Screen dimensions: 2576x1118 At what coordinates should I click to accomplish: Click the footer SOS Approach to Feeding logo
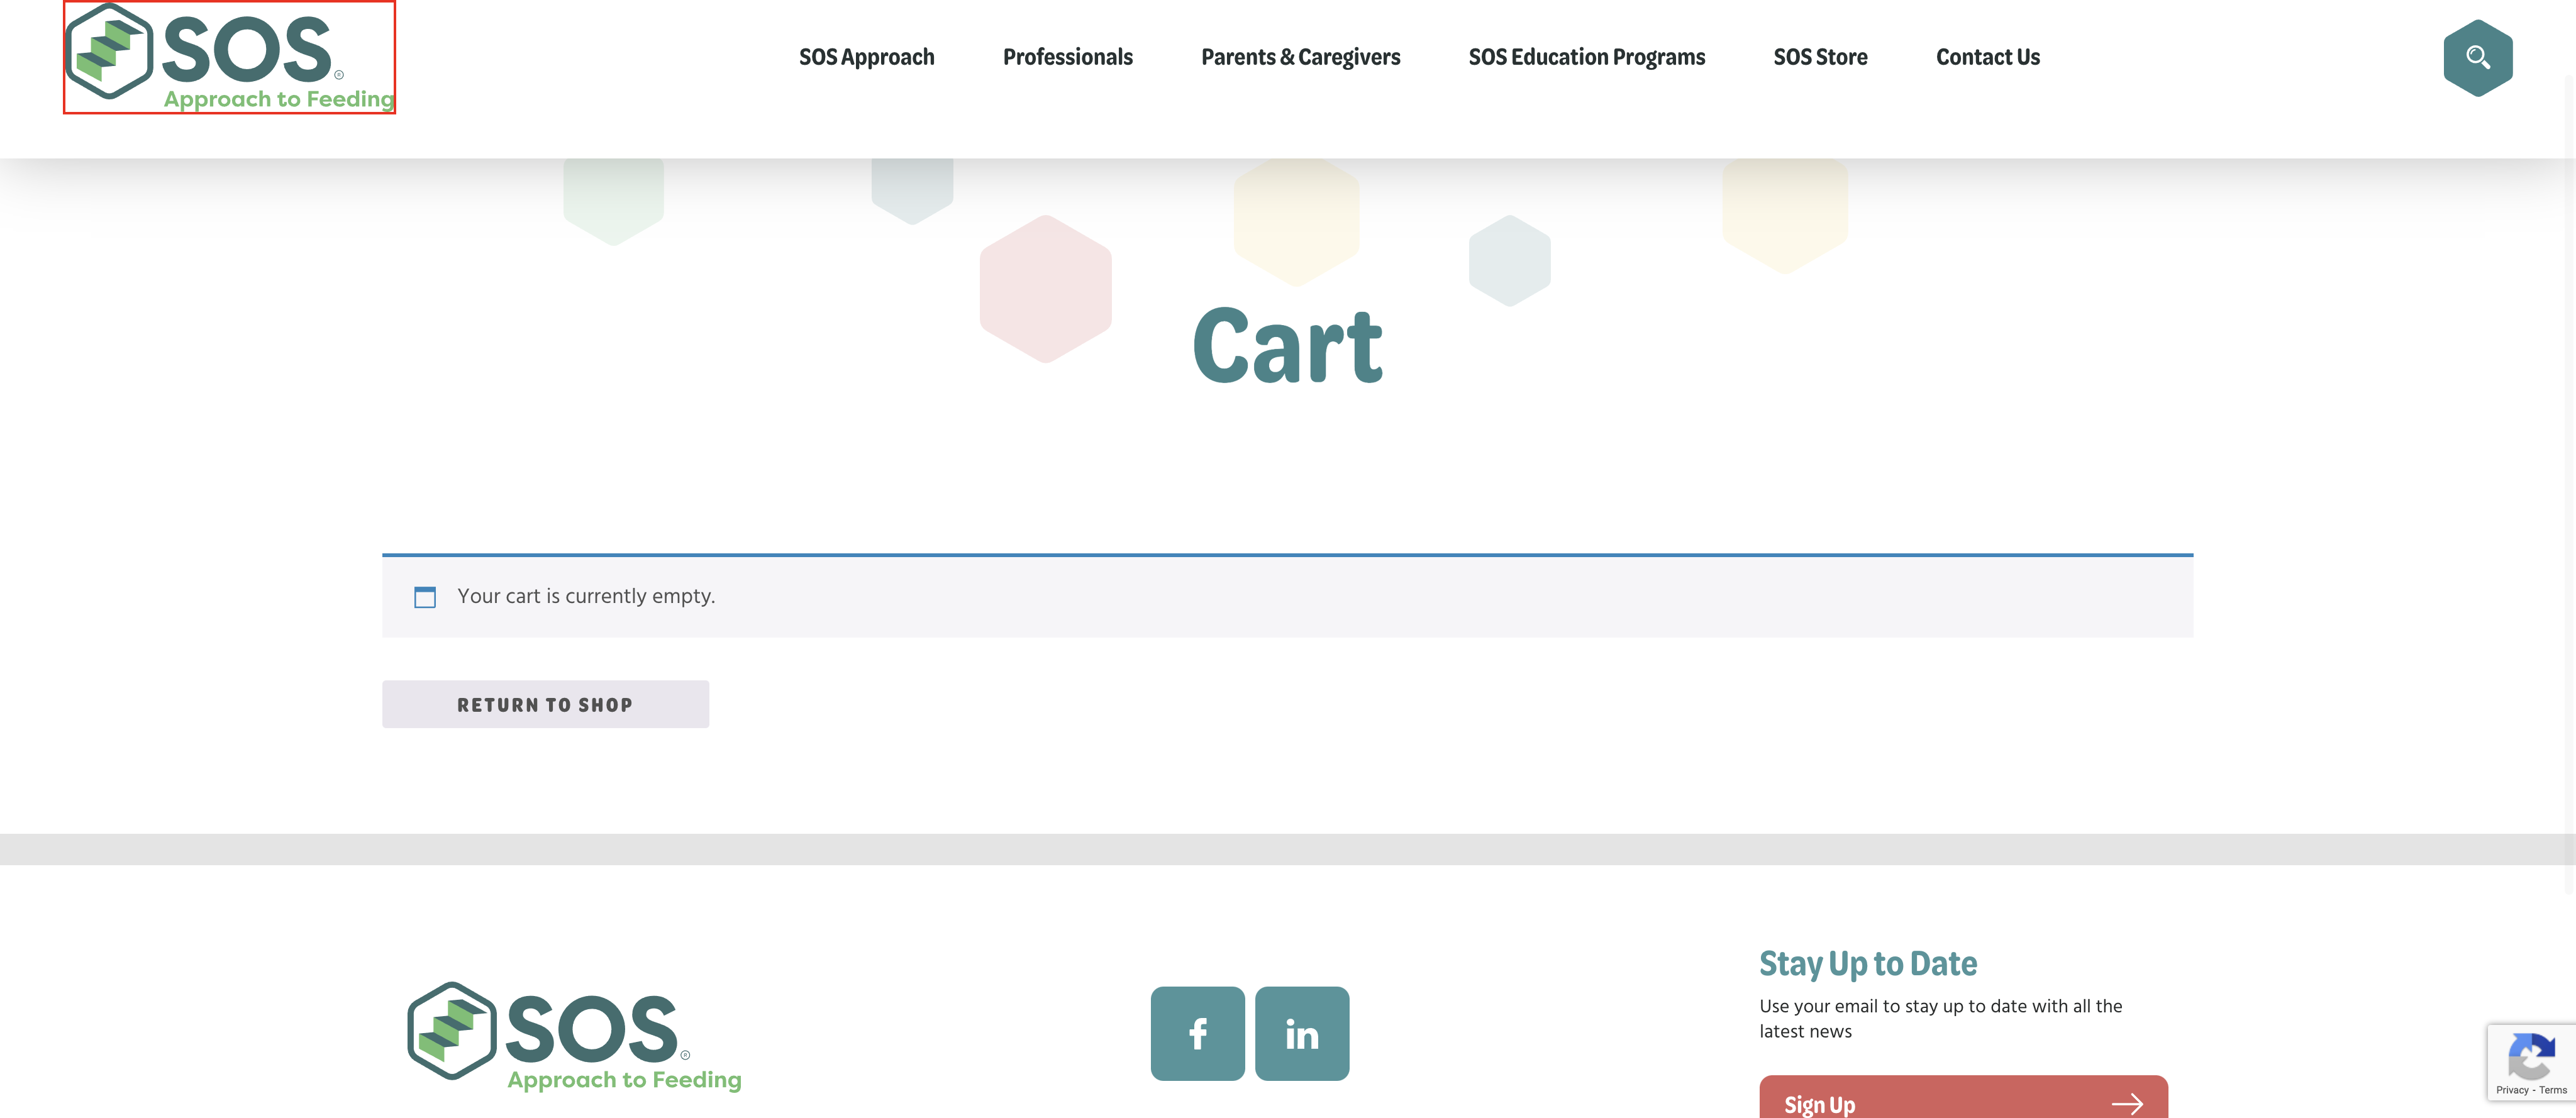(x=574, y=1037)
